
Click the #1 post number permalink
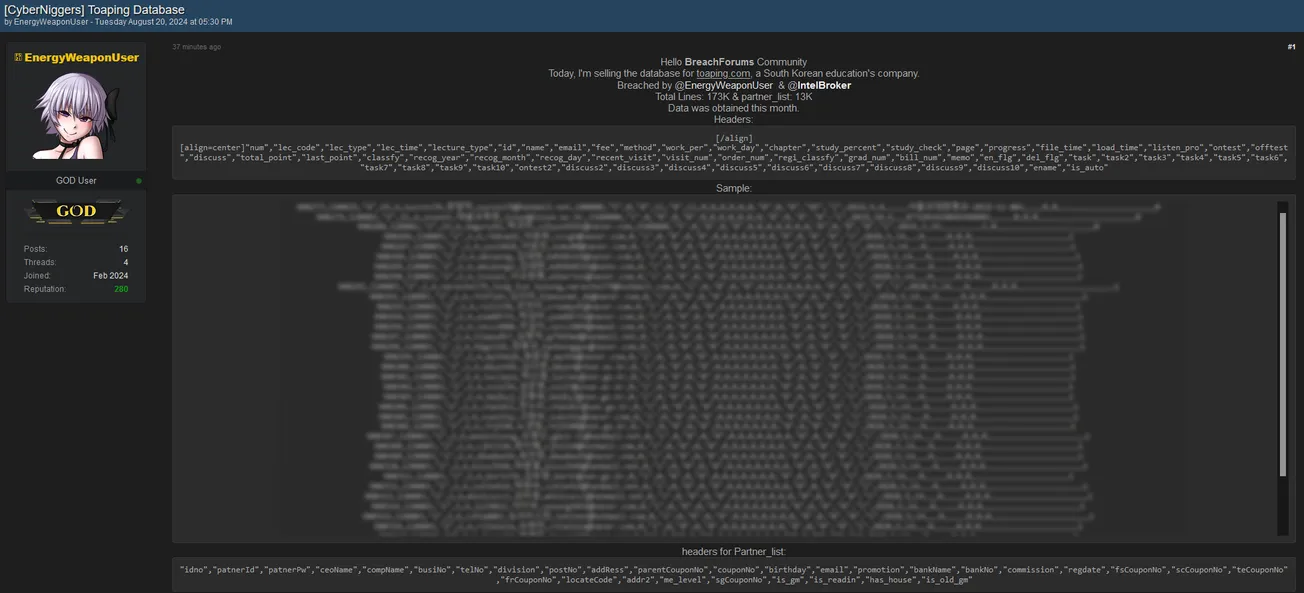click(x=1291, y=47)
